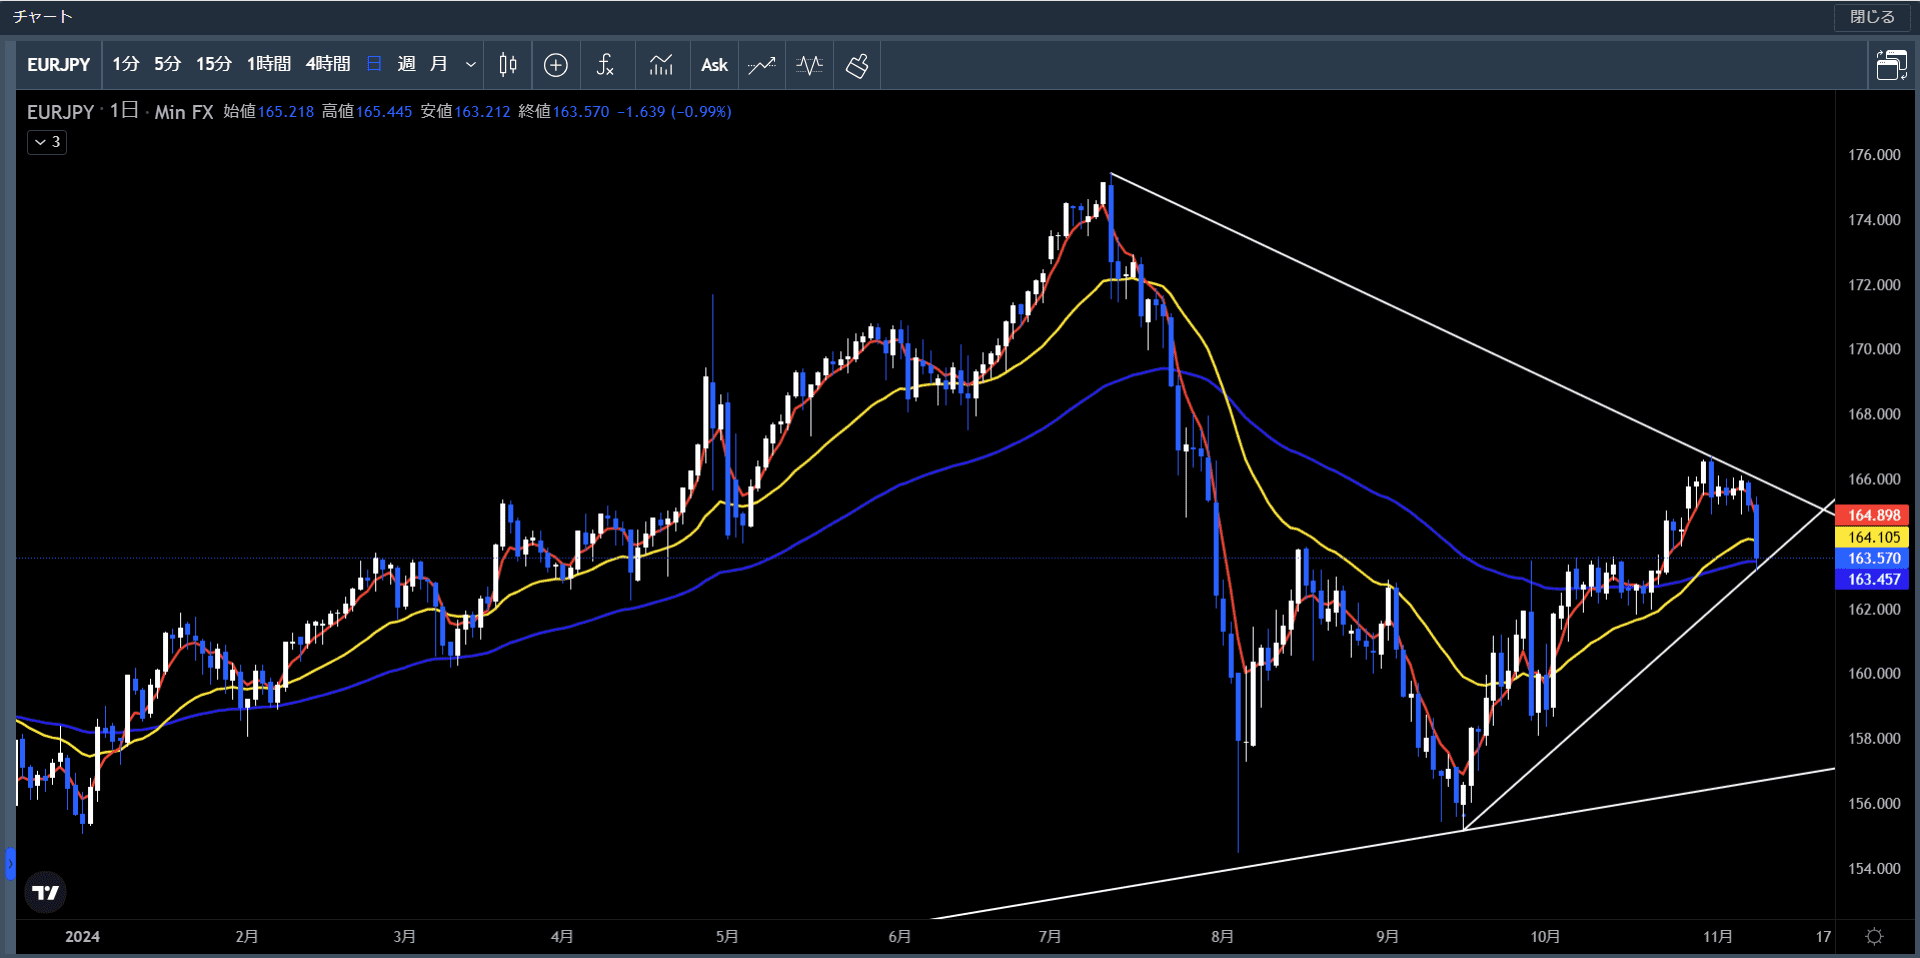Viewport: 1920px width, 958px height.
Task: Open chart axis settings gear
Action: (x=1875, y=937)
